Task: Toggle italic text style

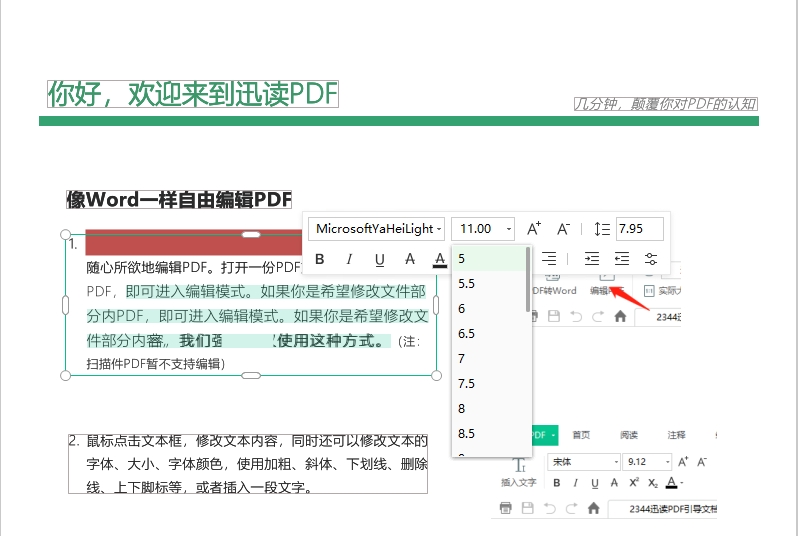Action: tap(349, 260)
